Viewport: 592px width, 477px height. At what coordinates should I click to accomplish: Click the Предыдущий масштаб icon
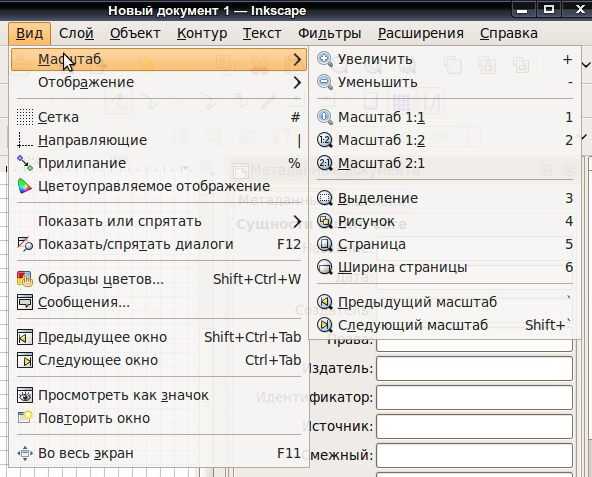(x=325, y=302)
